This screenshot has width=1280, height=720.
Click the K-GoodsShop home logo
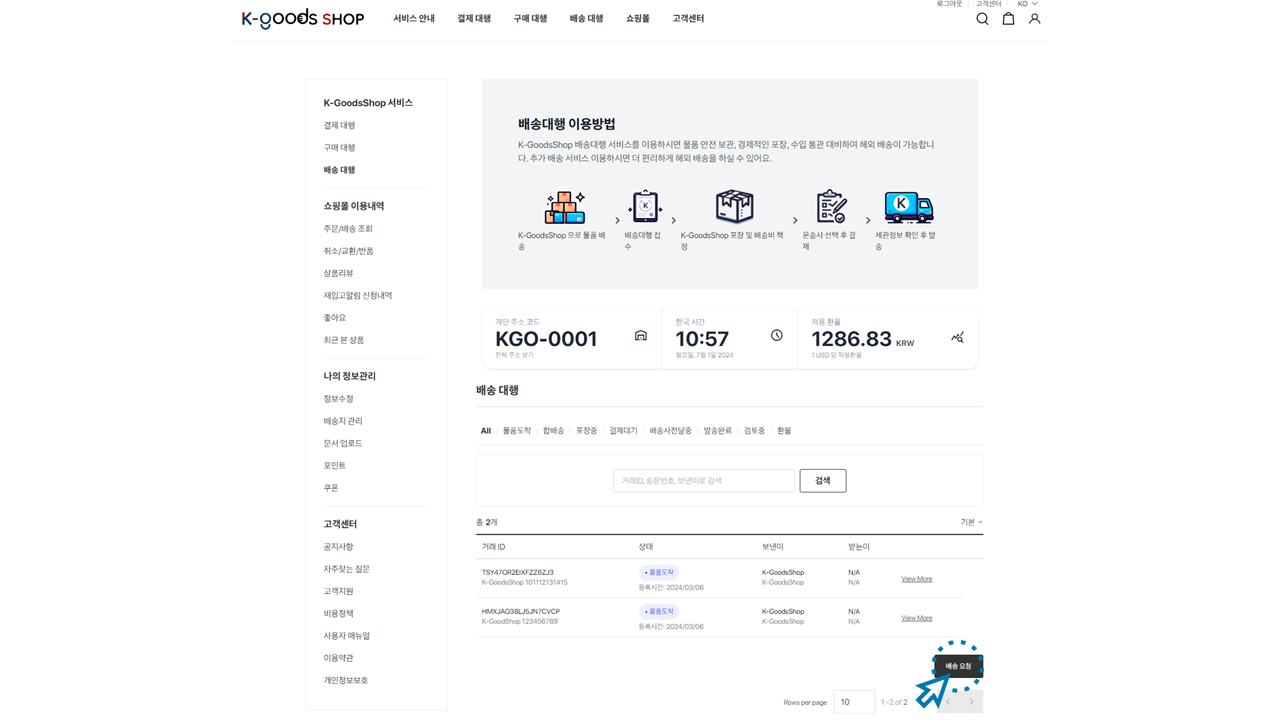point(302,19)
